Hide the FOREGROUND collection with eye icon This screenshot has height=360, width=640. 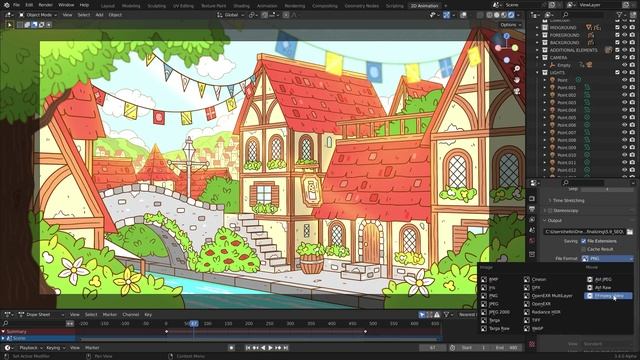(x=624, y=35)
